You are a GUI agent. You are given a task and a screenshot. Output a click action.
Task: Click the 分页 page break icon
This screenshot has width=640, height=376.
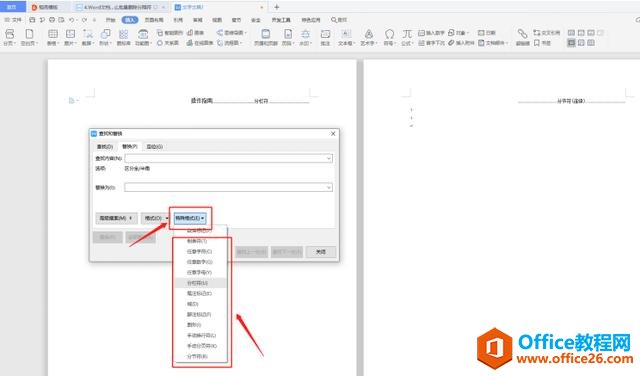coord(9,34)
